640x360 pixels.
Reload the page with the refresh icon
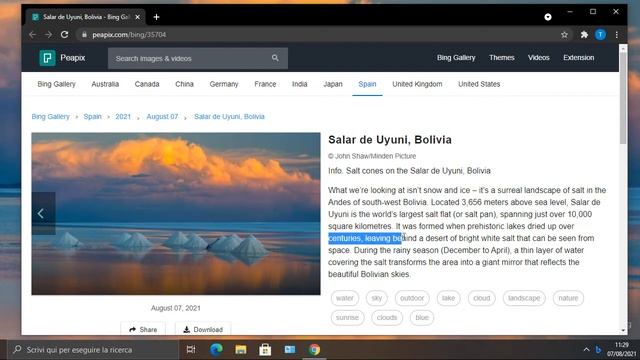point(64,35)
